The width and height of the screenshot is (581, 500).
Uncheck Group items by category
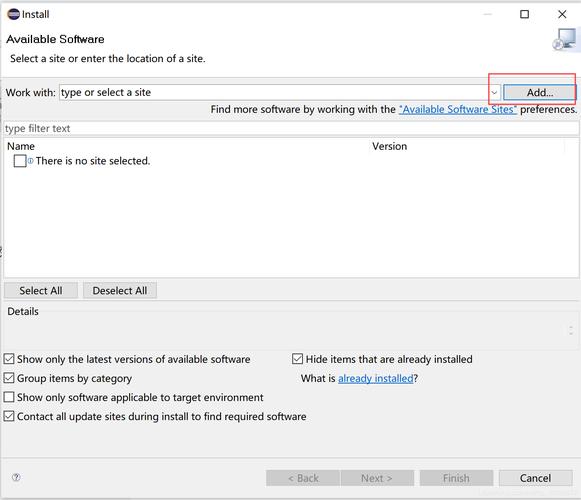click(9, 378)
